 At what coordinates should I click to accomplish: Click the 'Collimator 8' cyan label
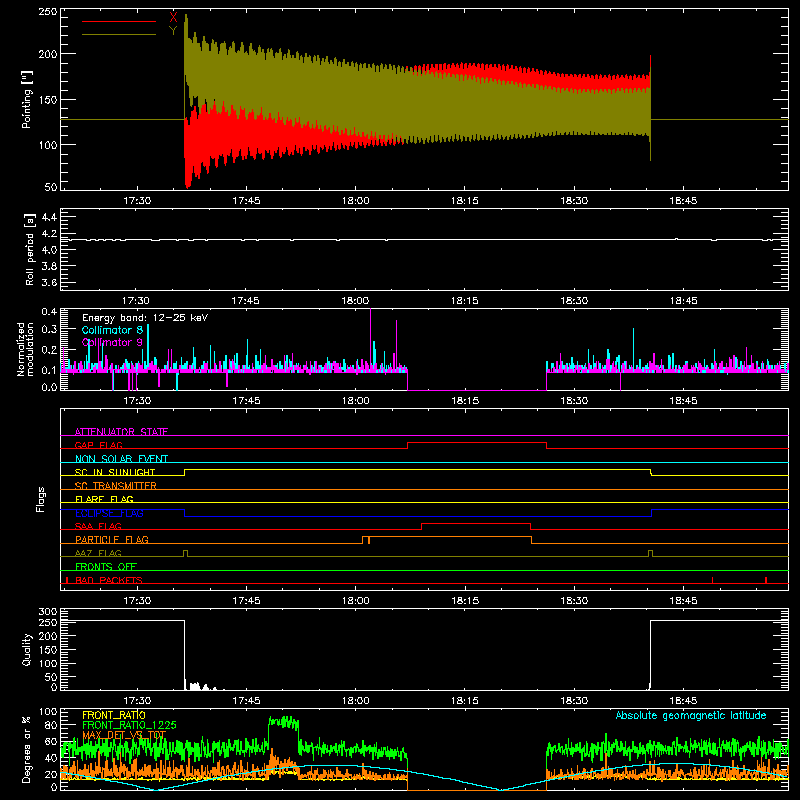pos(112,330)
